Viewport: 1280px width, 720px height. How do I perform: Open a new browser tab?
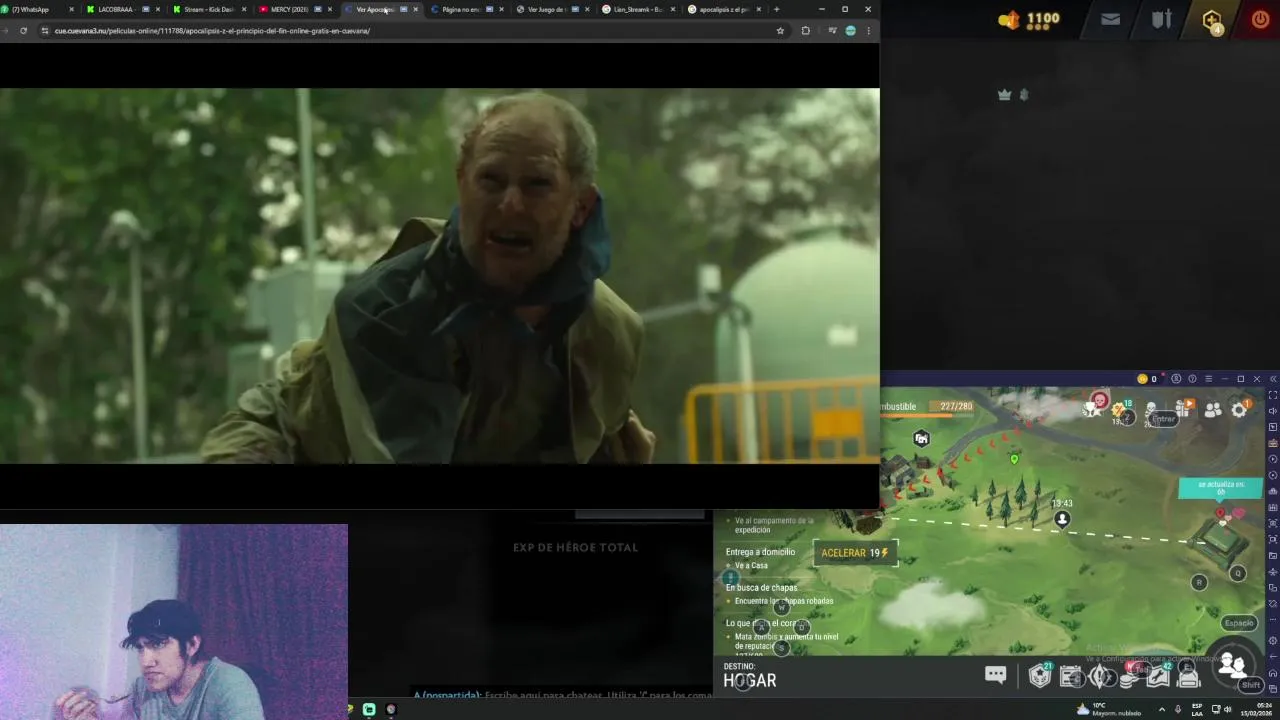776,9
